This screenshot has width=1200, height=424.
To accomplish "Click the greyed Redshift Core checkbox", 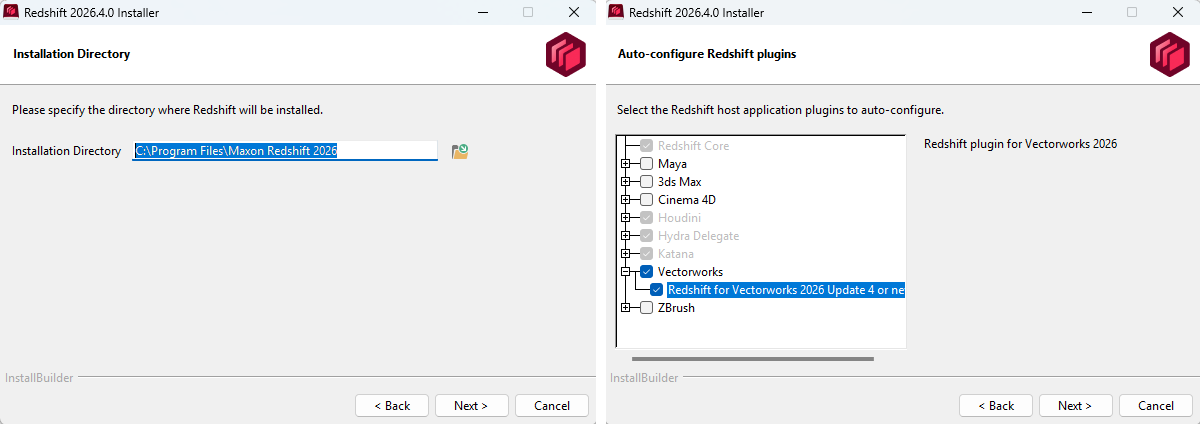I will click(x=646, y=146).
